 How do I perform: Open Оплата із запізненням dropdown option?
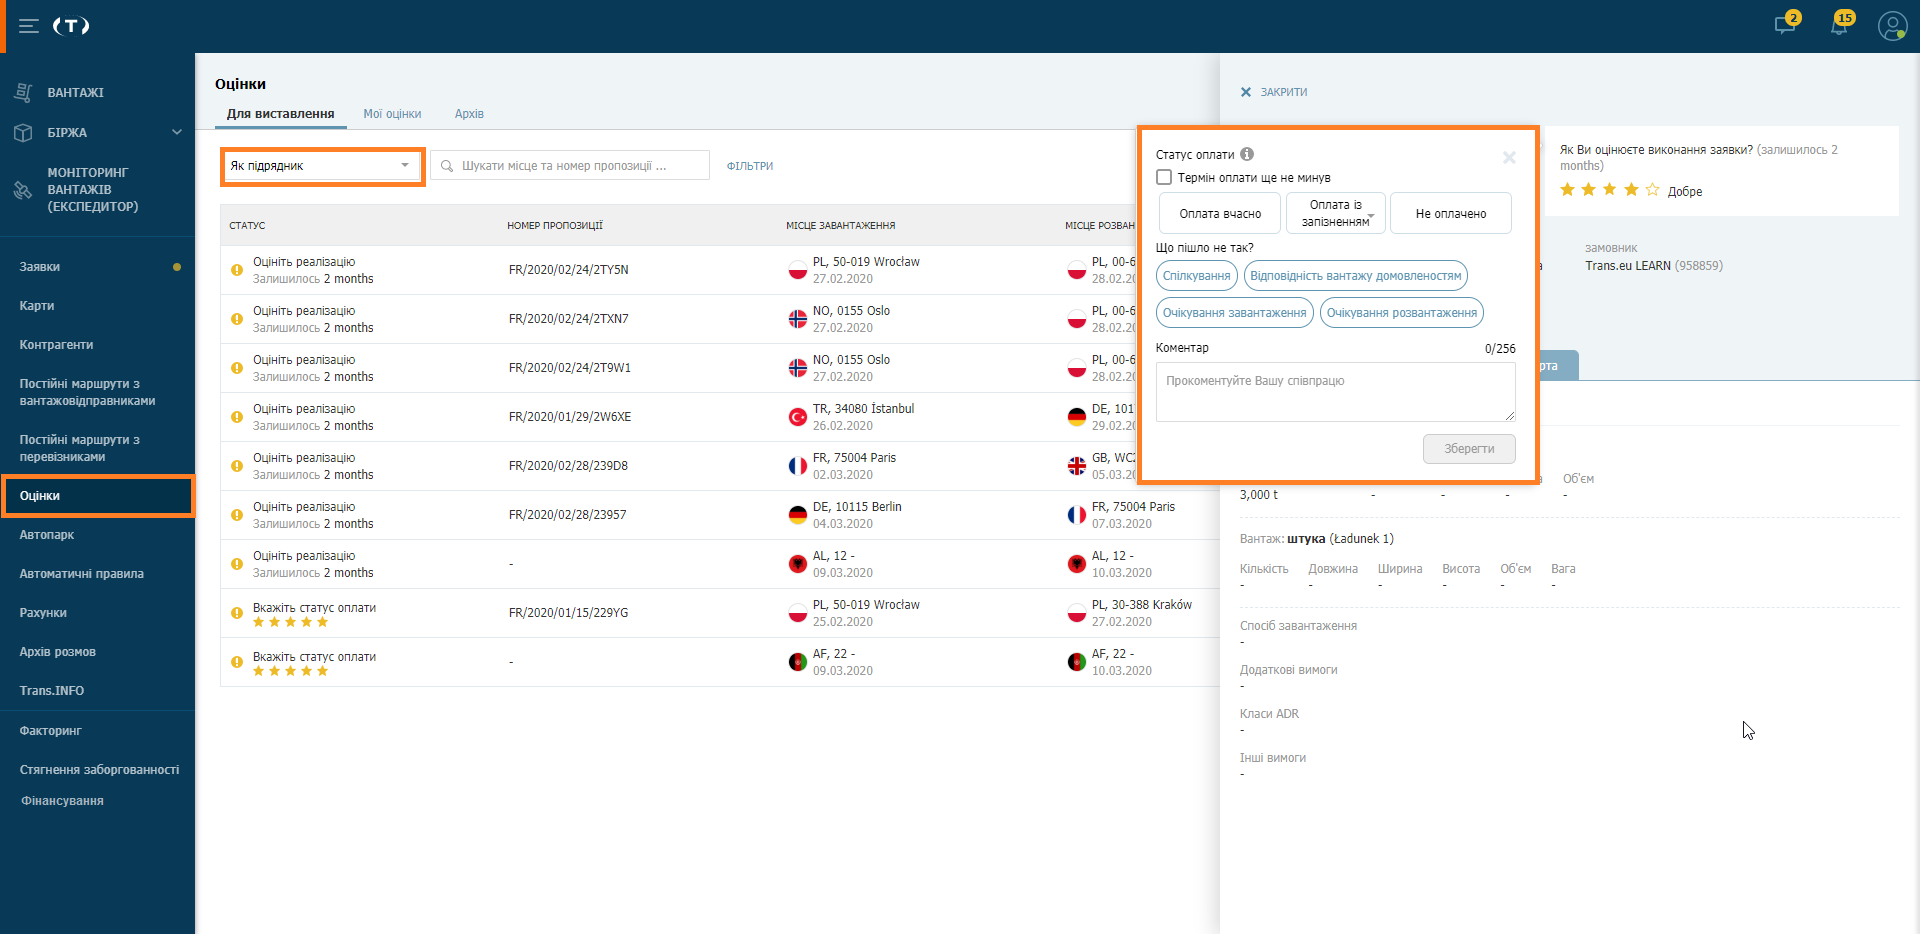pos(1335,213)
